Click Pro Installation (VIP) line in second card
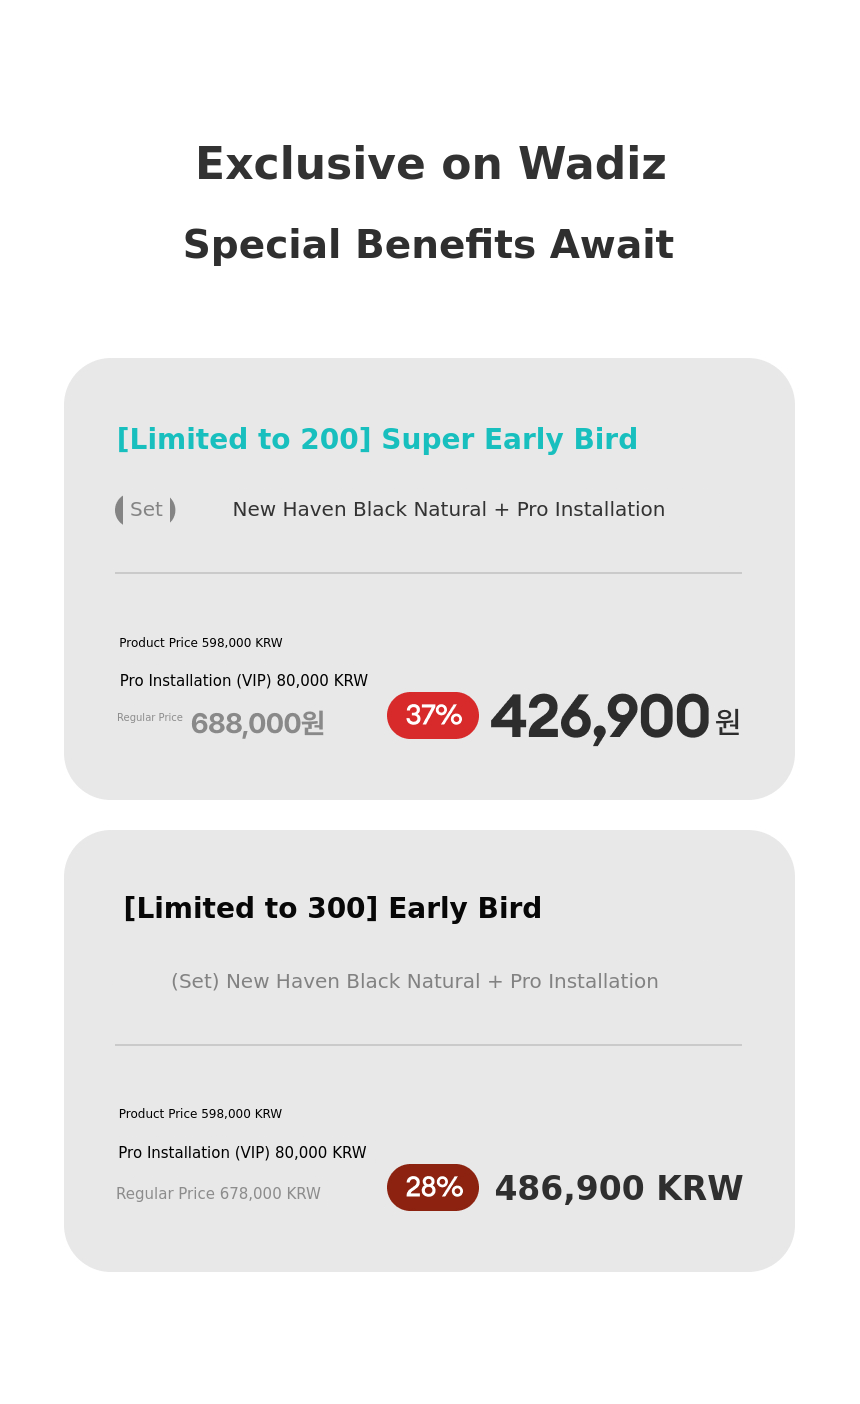The height and width of the screenshot is (1404, 860). (x=242, y=1153)
